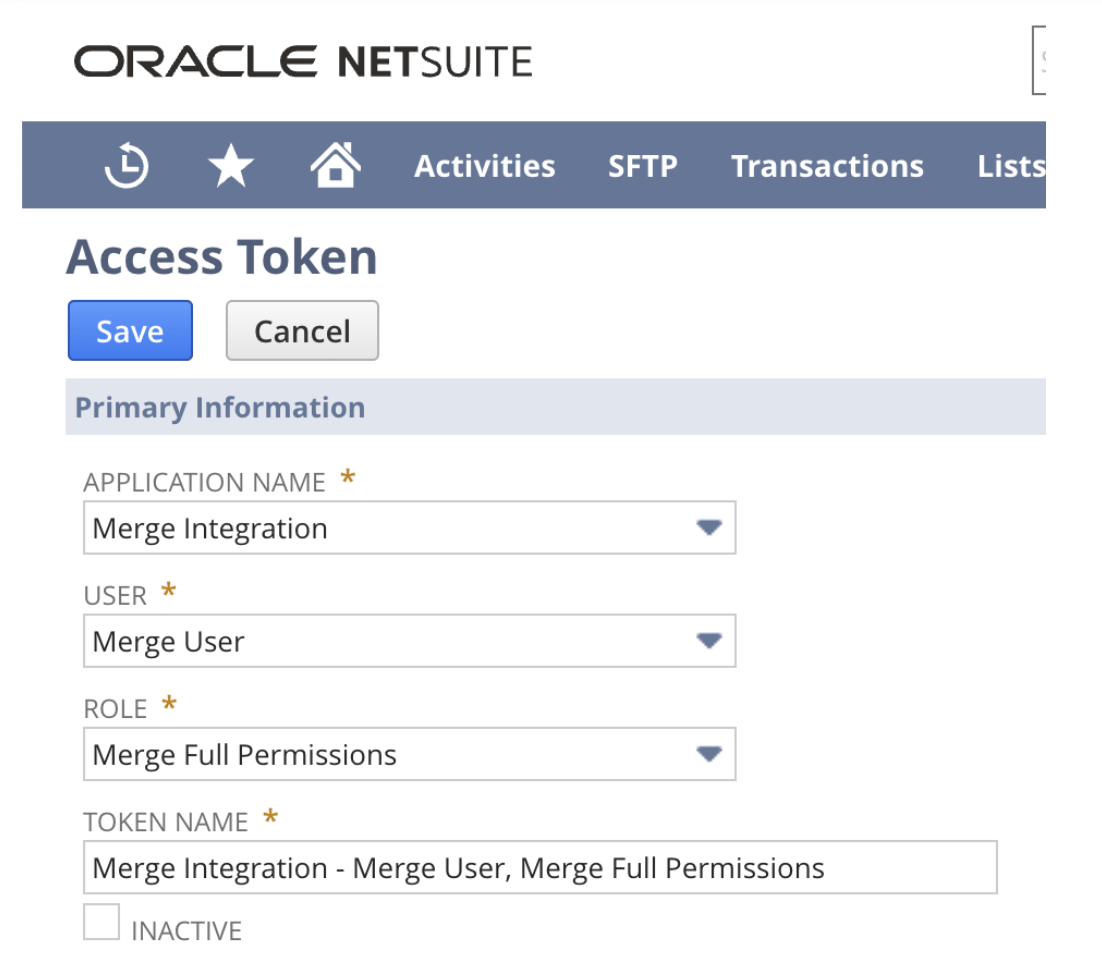Open the Lists menu
Screen dimensions: 1102x956
point(1011,167)
